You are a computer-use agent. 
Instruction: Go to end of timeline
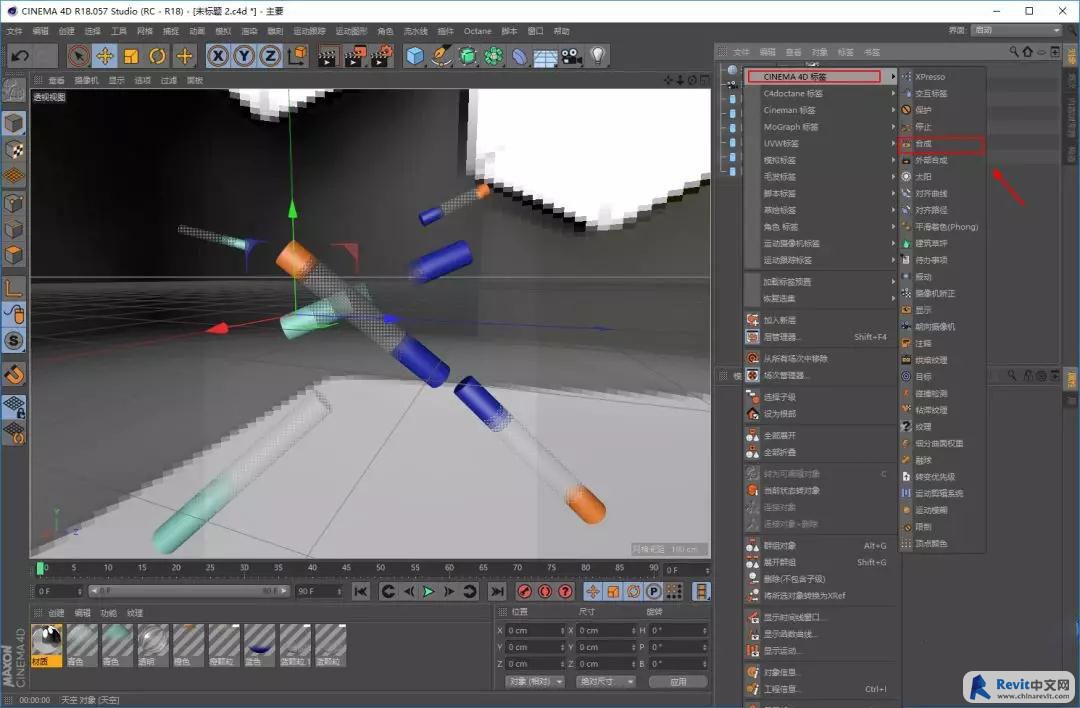[497, 592]
